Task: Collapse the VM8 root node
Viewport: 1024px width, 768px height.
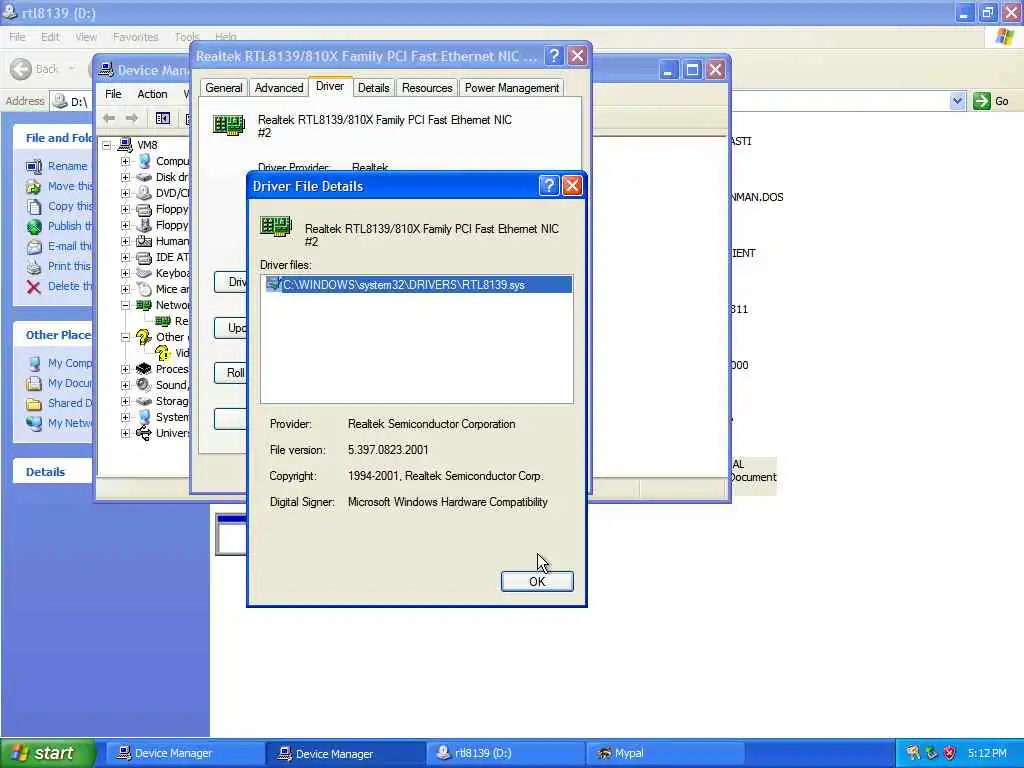Action: click(x=106, y=145)
